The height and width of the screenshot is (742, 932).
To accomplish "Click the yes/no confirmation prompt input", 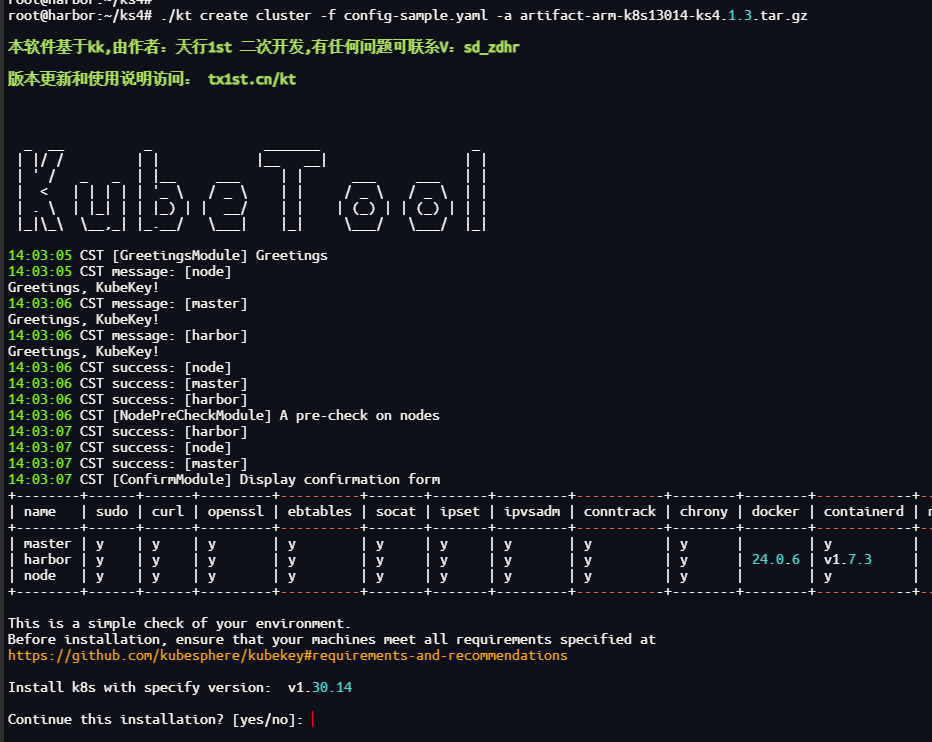I will pyautogui.click(x=313, y=719).
